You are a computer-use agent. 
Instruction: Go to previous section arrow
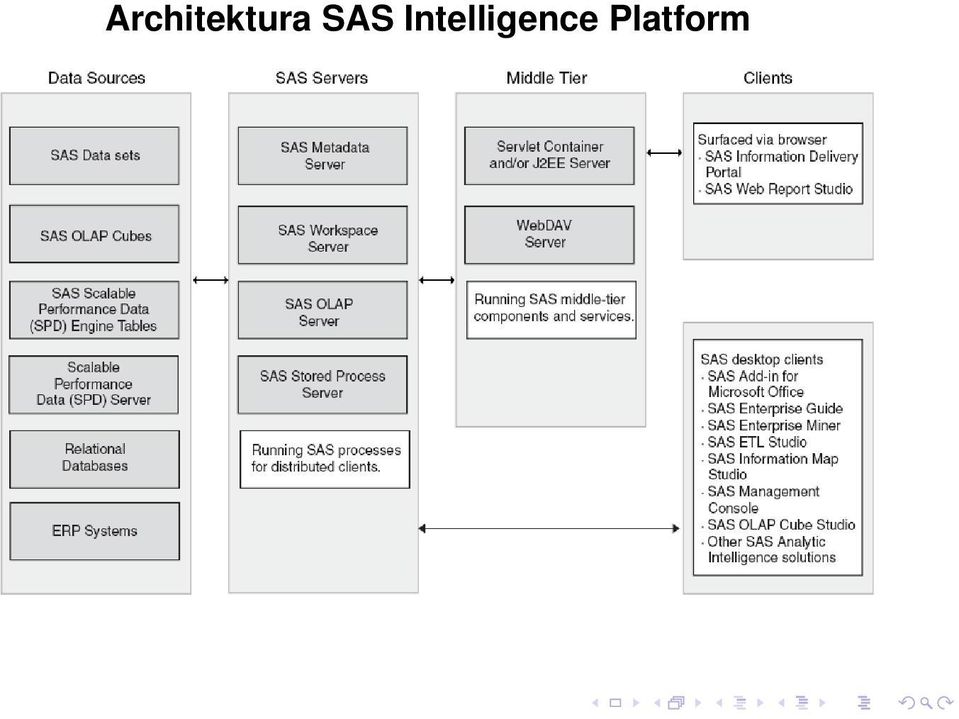781,702
